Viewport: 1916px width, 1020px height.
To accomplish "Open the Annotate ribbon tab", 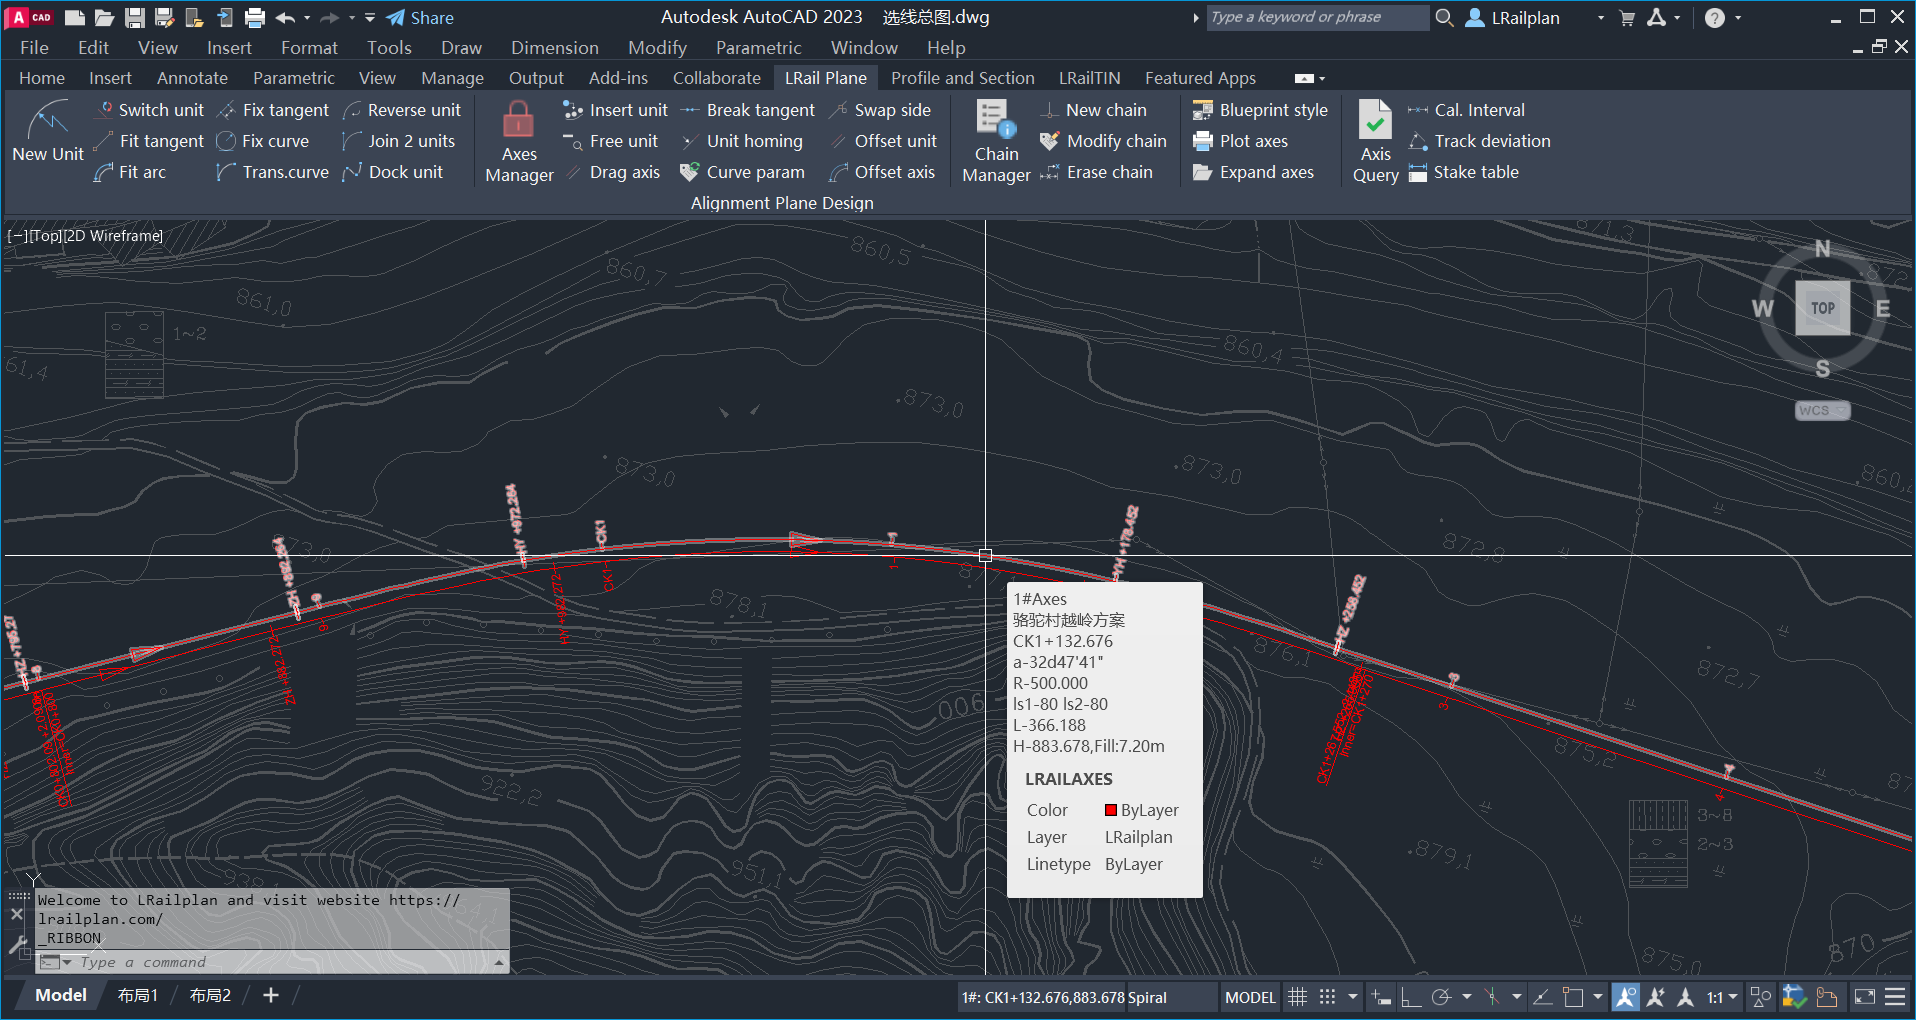I will pos(192,78).
